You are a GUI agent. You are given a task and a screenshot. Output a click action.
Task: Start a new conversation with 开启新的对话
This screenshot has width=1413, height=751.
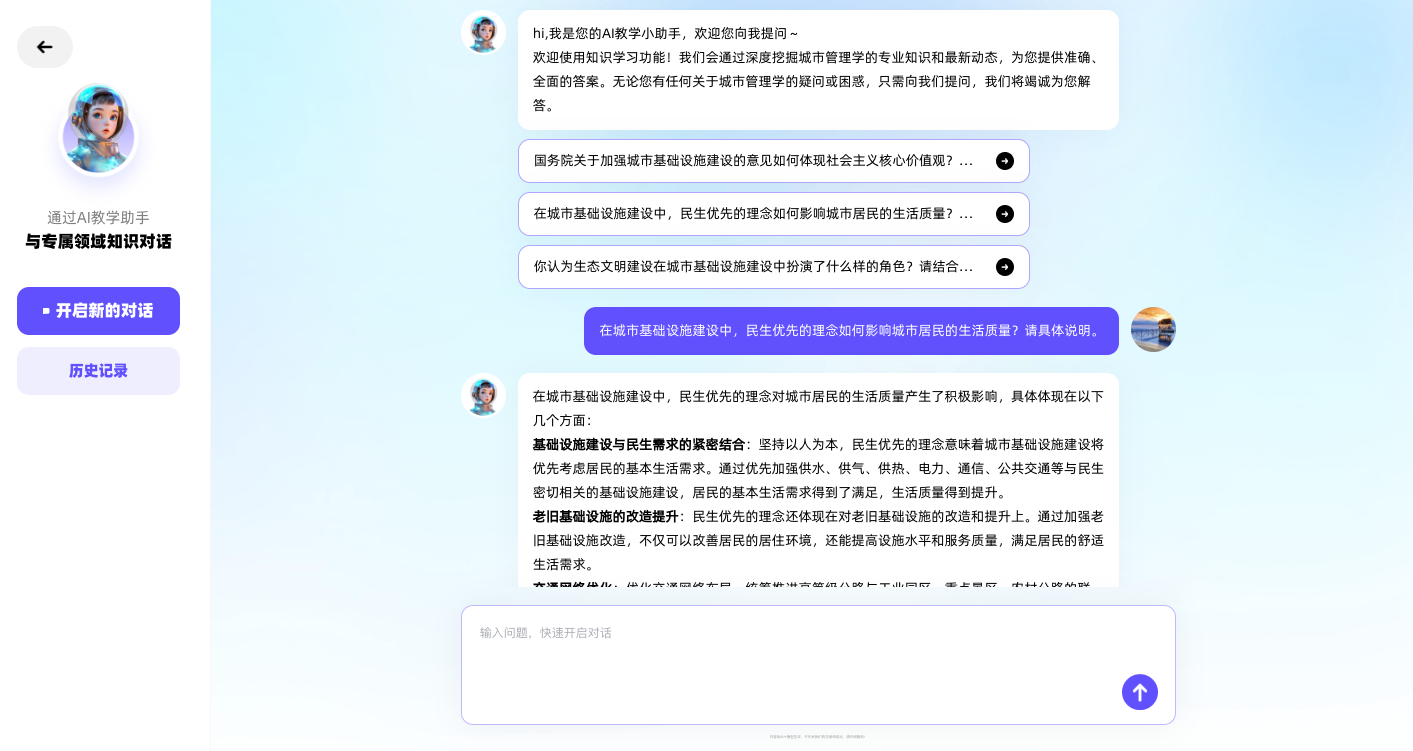[98, 311]
